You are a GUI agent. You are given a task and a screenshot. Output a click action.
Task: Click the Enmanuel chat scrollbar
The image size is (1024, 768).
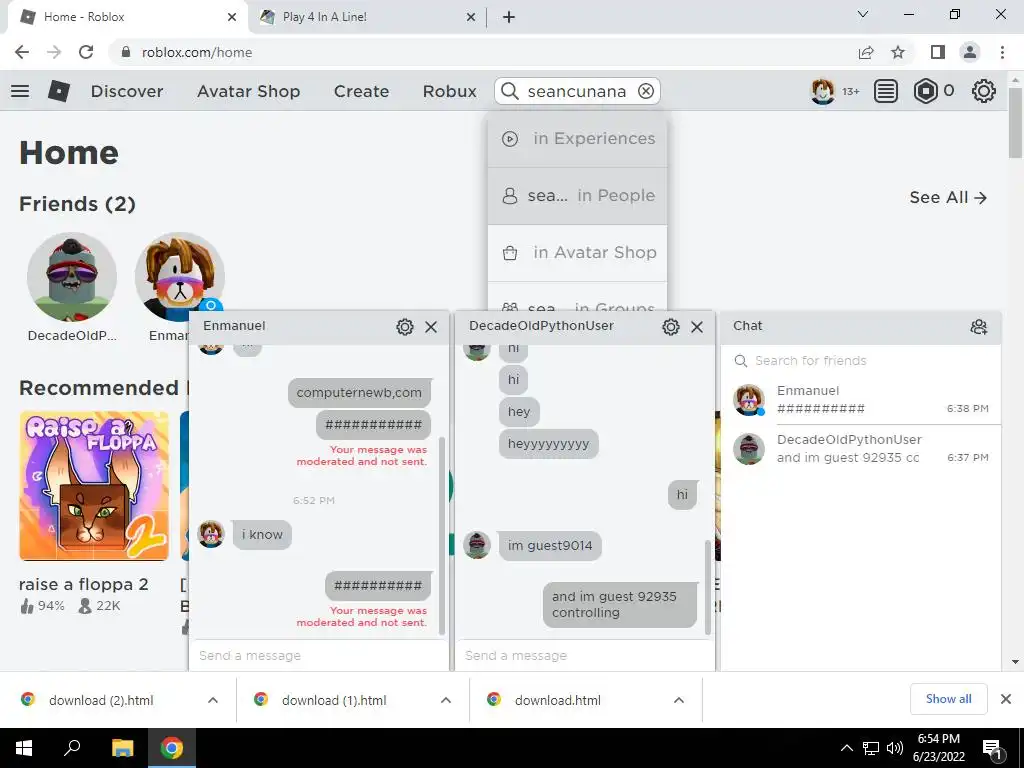tap(442, 535)
